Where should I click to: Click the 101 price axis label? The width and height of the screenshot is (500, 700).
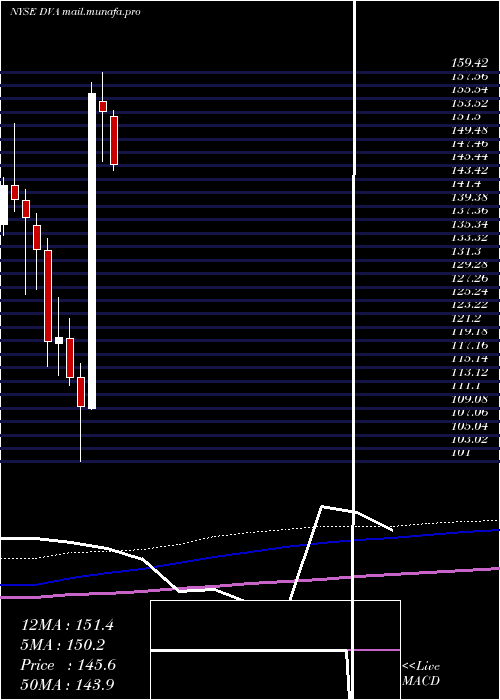click(x=461, y=453)
